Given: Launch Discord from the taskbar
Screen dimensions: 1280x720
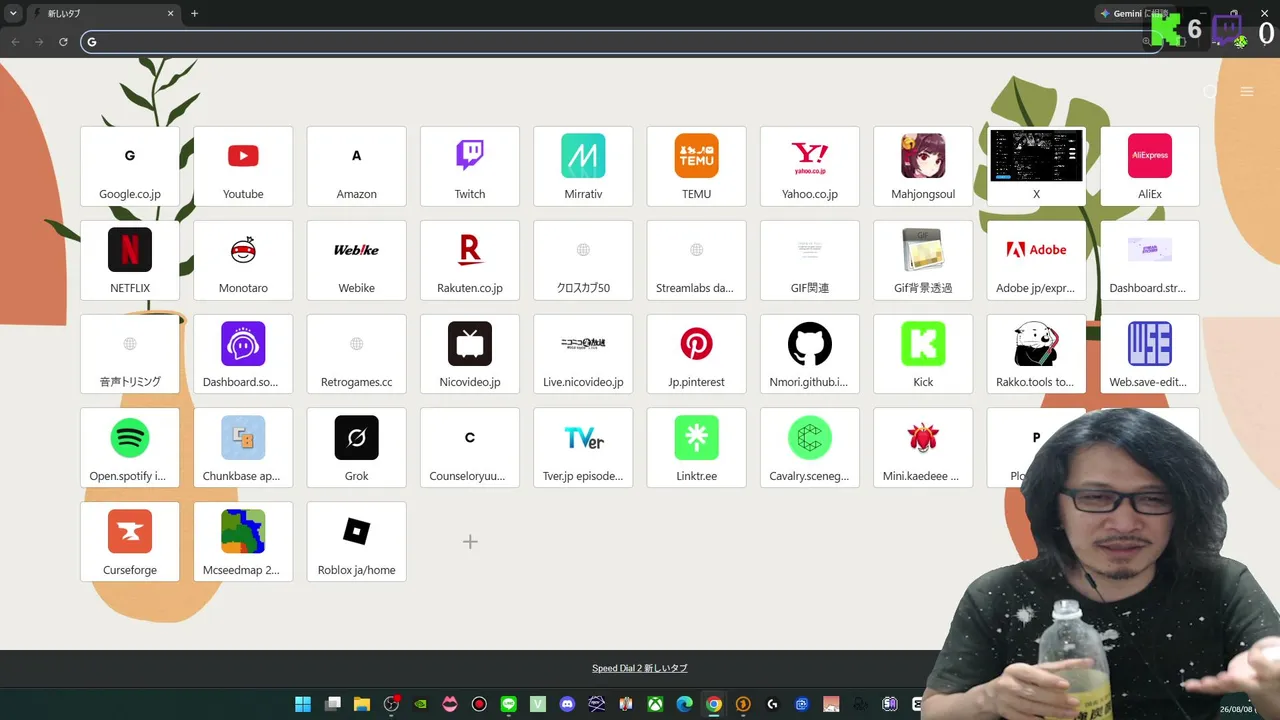Looking at the screenshot, I should coord(568,704).
